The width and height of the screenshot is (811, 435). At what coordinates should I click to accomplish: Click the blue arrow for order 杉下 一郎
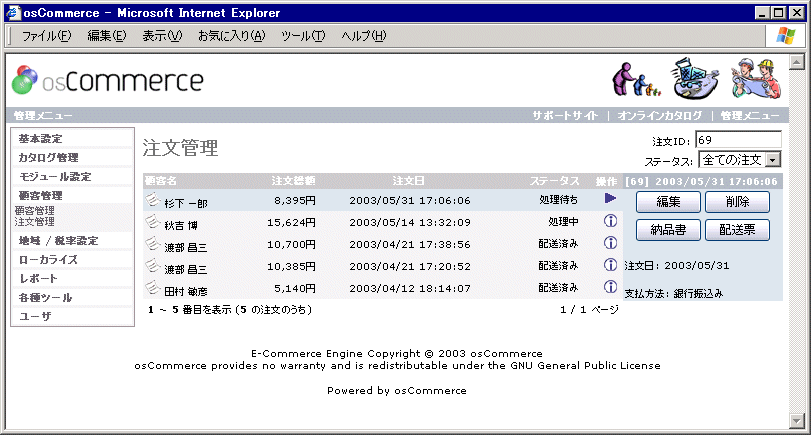(x=610, y=198)
